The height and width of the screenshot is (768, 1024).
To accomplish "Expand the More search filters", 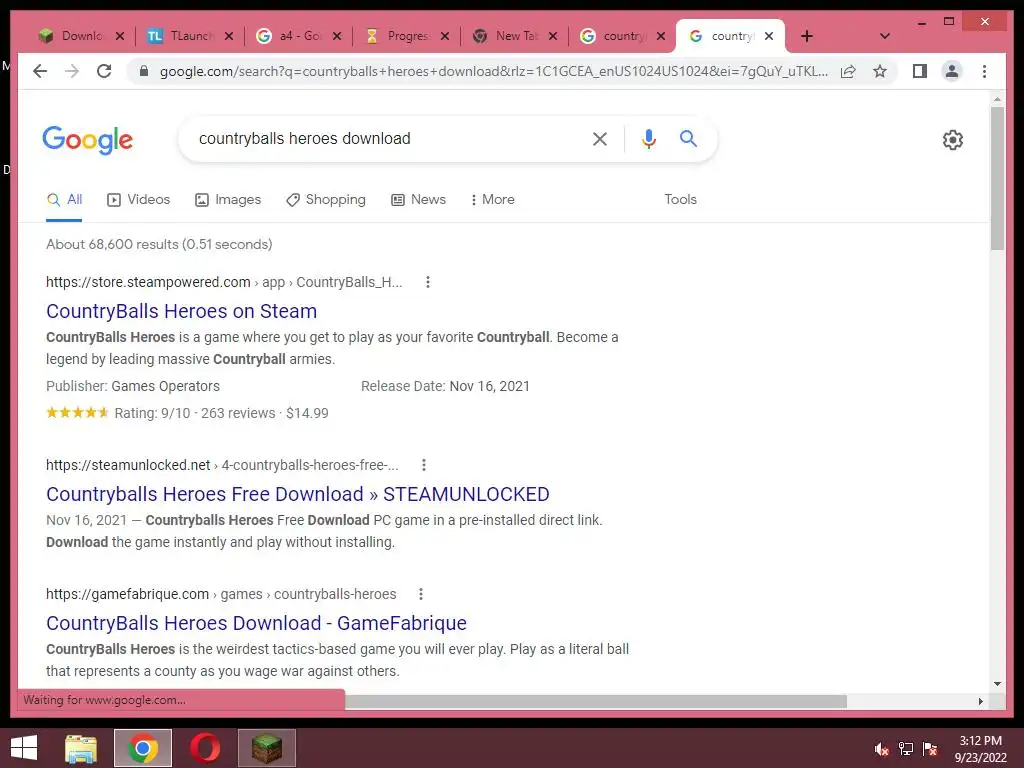I will 492,200.
